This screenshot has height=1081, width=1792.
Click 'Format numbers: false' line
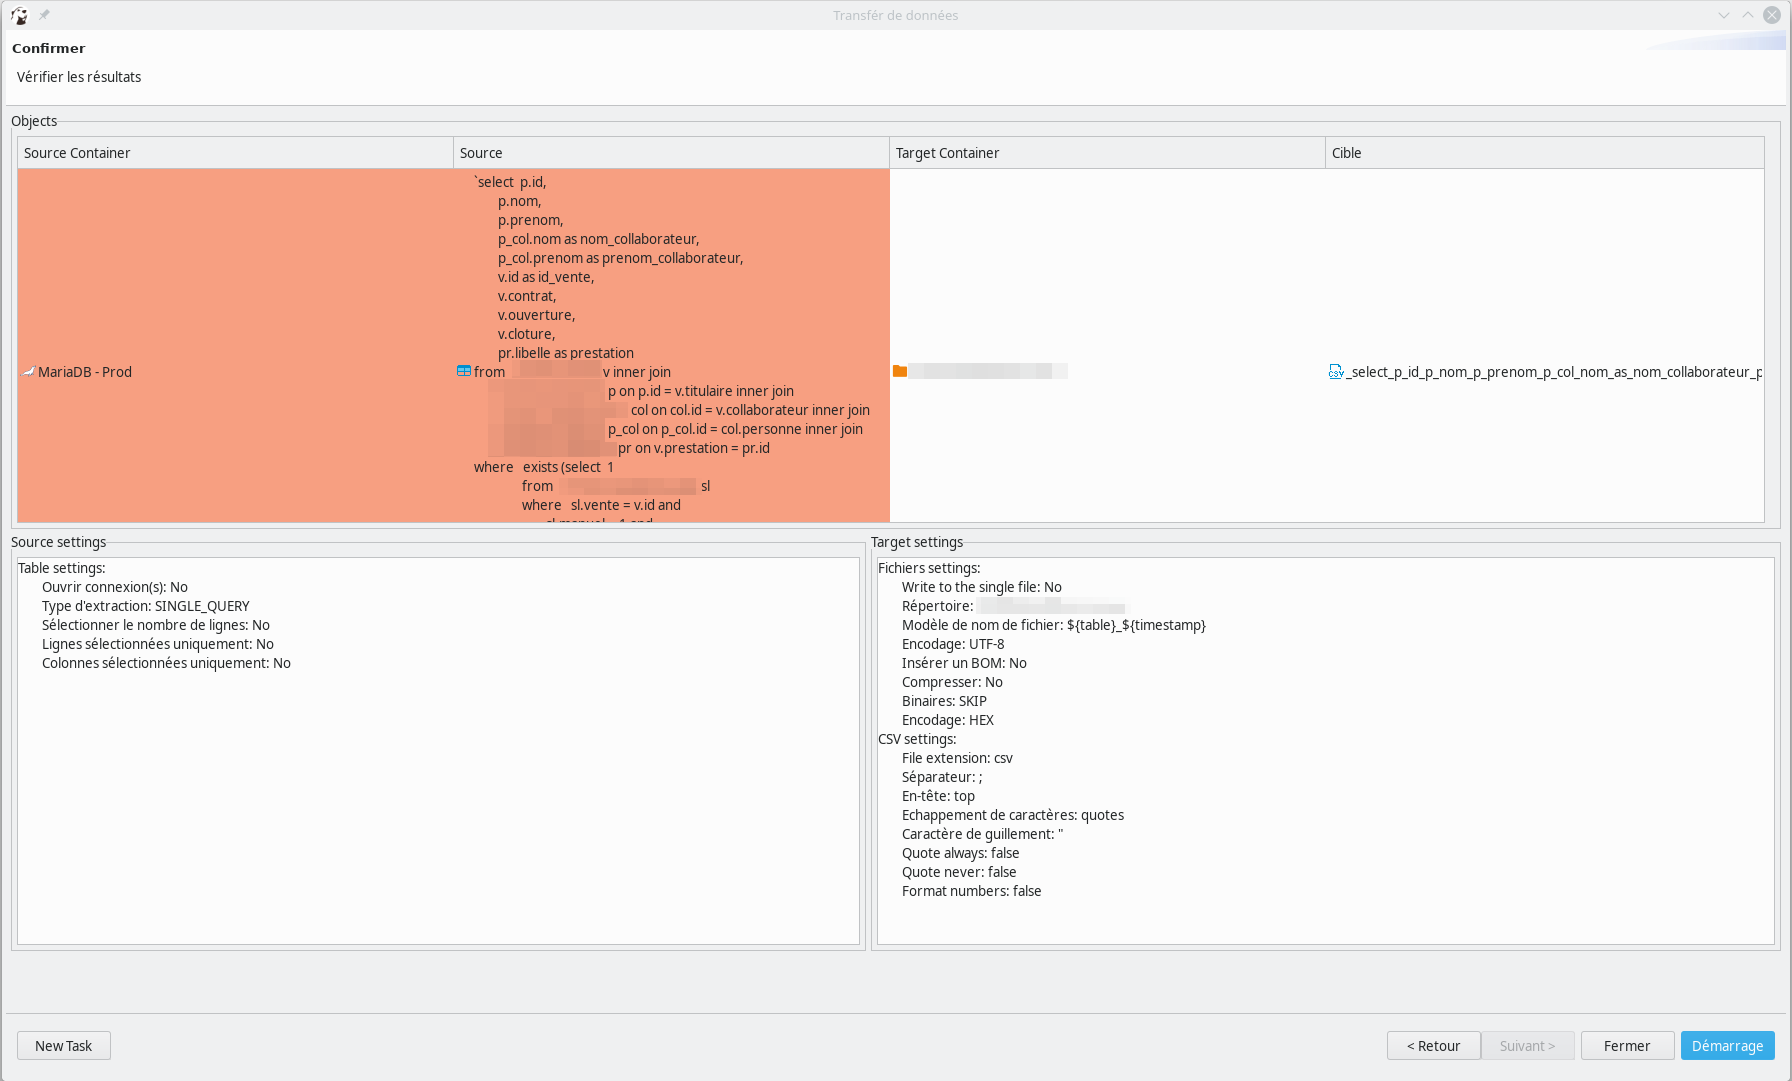click(x=972, y=891)
